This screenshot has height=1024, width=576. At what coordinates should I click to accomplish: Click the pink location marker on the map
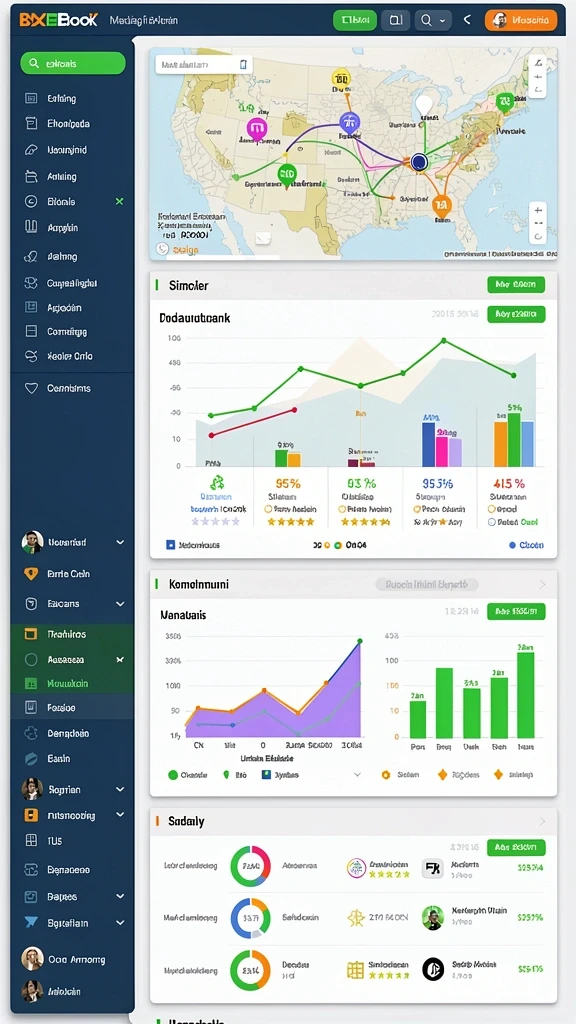click(257, 129)
